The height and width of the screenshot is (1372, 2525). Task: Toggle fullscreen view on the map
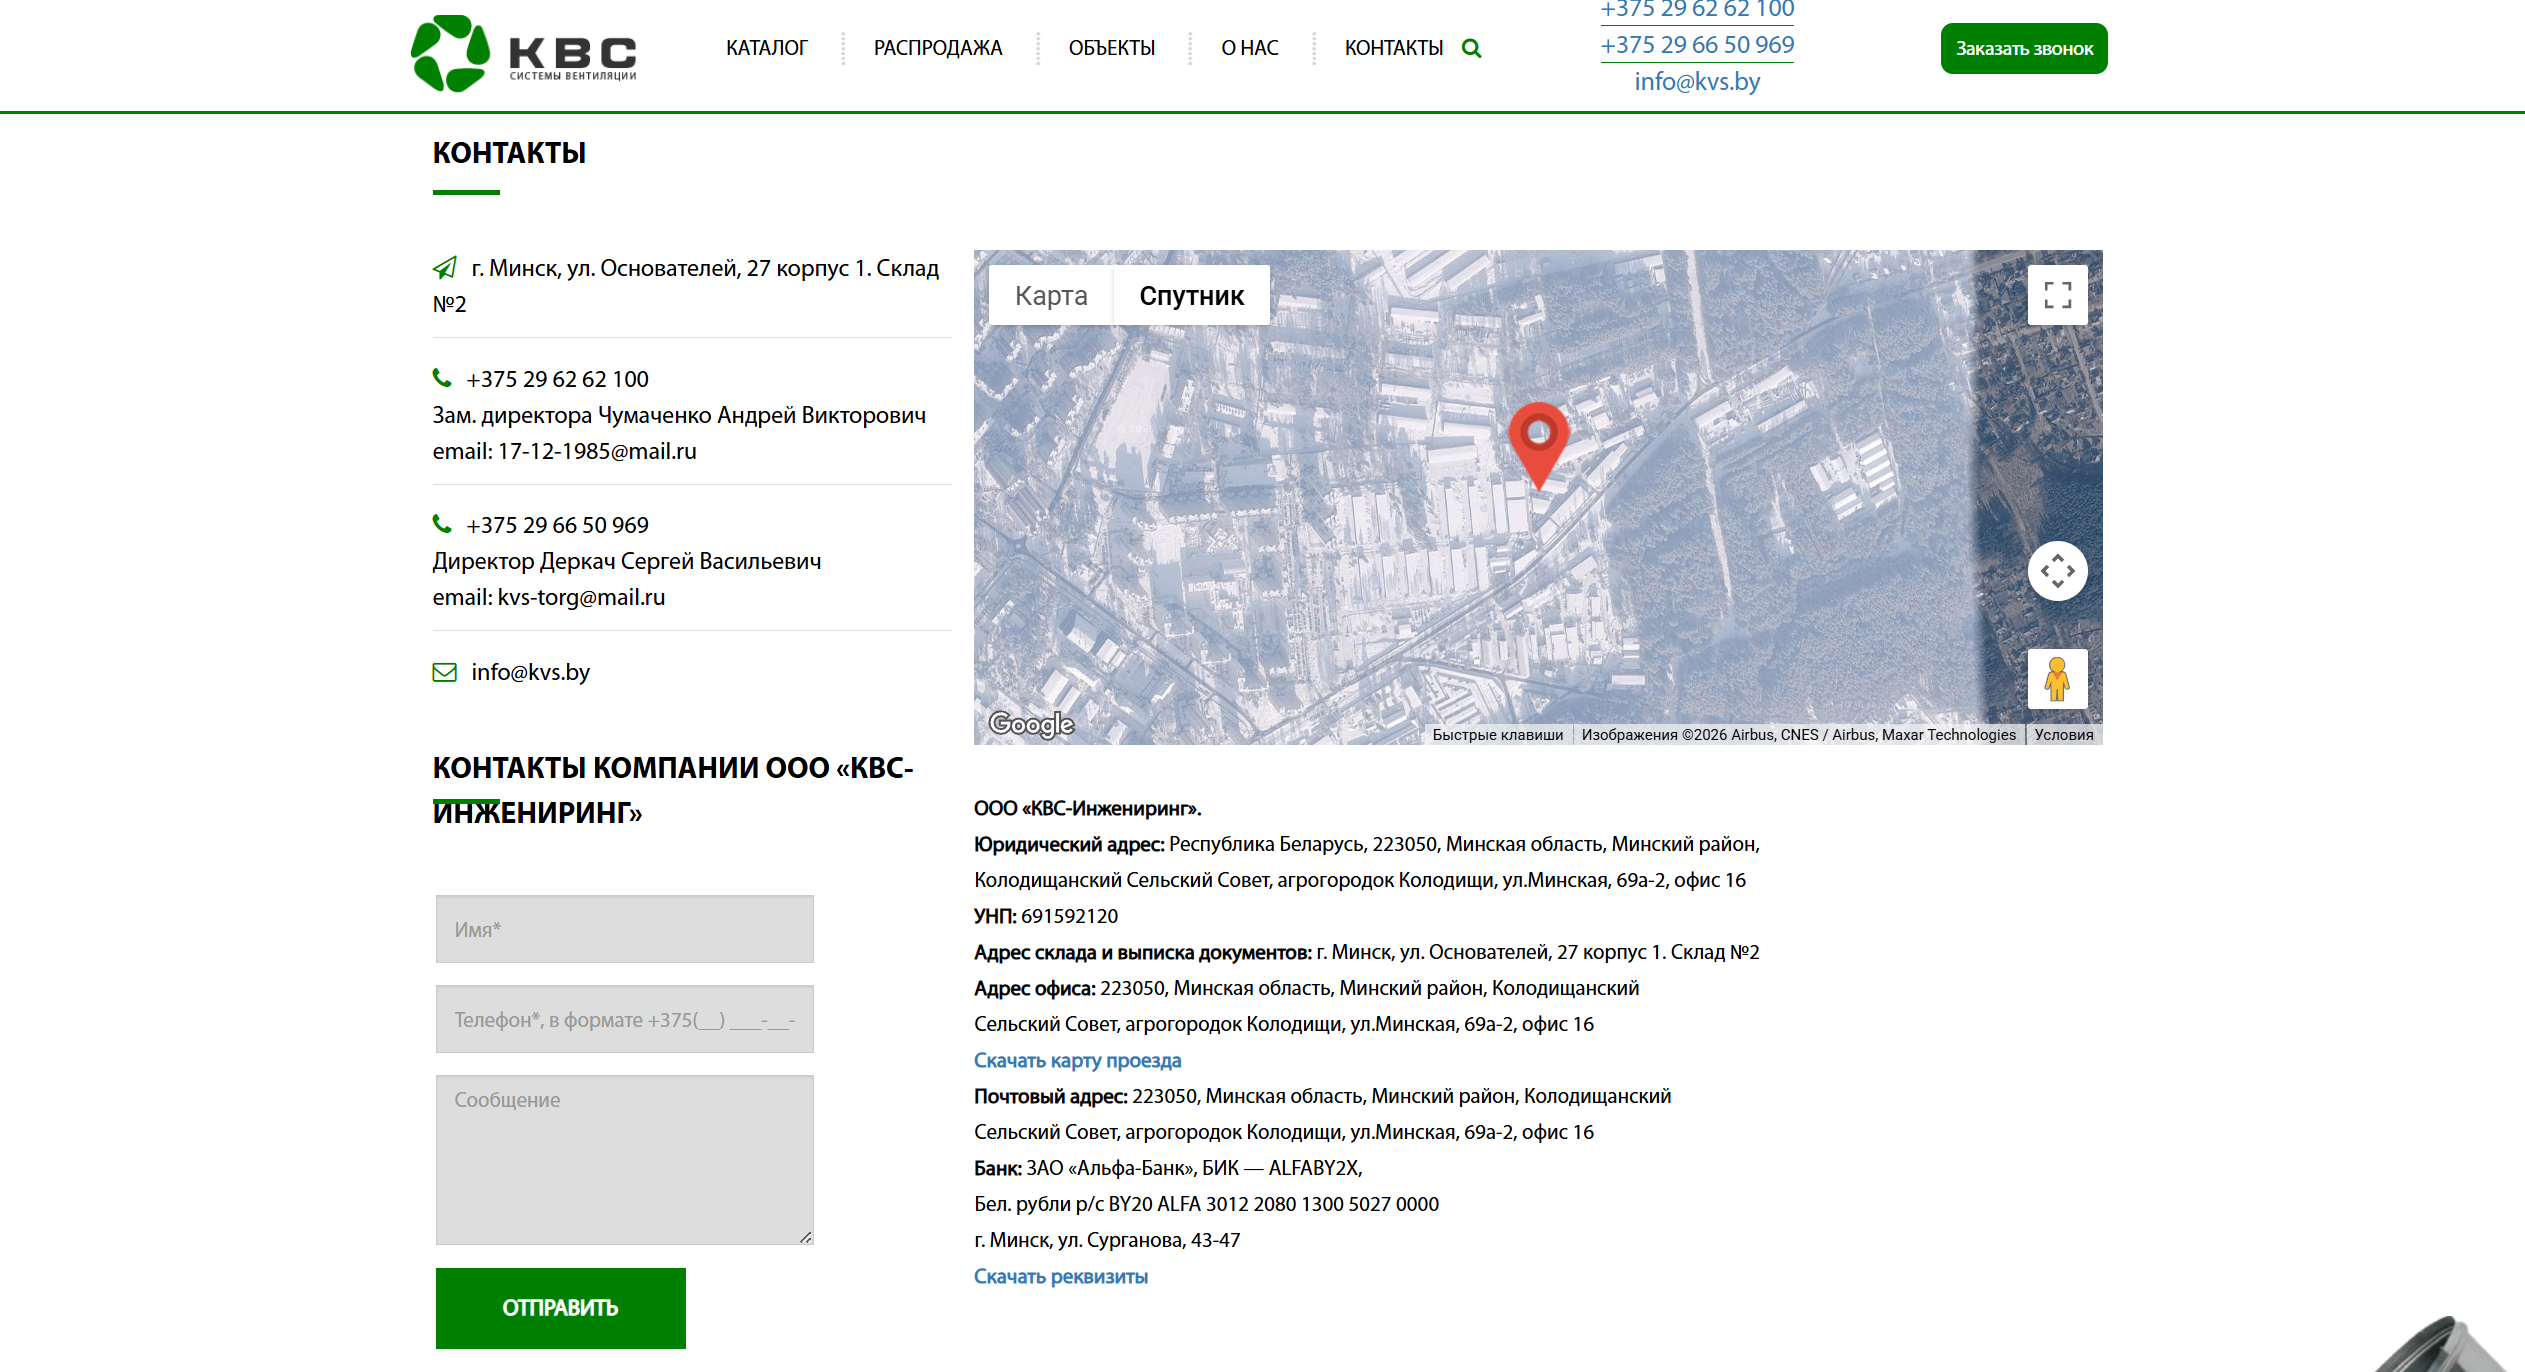coord(2057,295)
